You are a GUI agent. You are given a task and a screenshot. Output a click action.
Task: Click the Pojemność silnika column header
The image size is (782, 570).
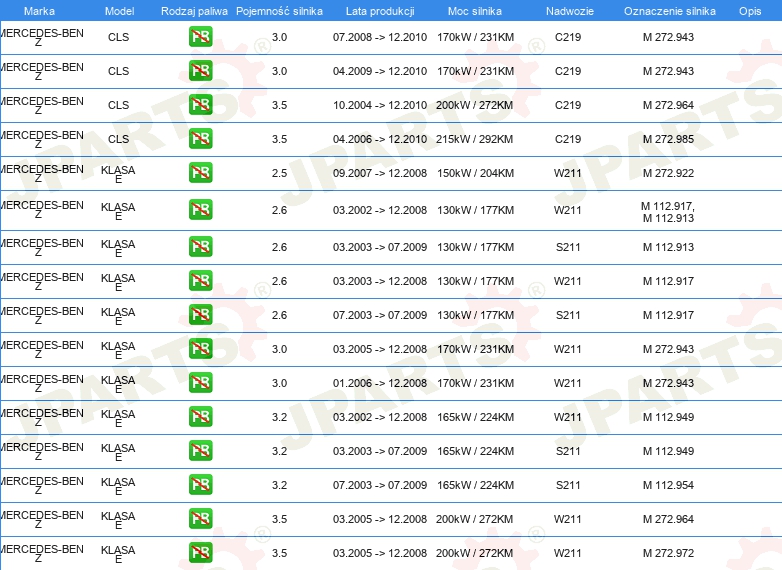(x=279, y=10)
